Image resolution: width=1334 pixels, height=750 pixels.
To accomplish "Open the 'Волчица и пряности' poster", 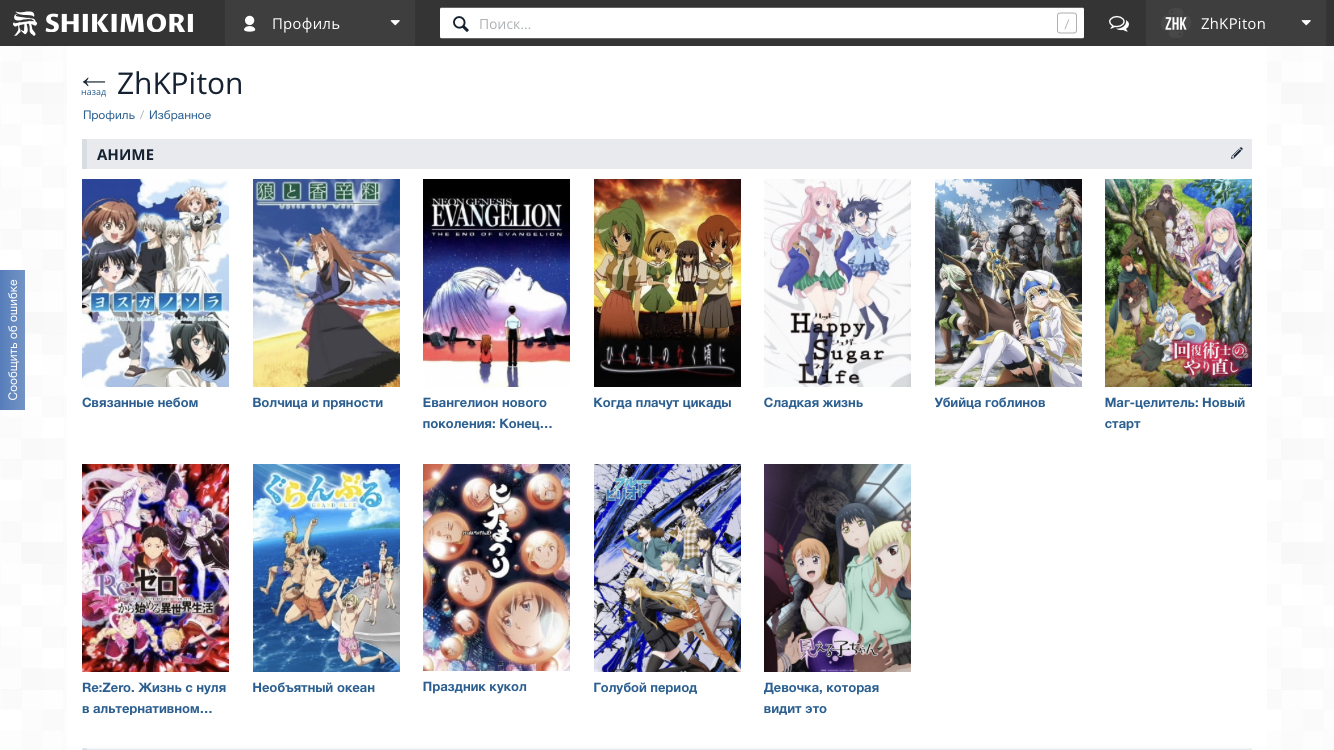I will tap(326, 283).
